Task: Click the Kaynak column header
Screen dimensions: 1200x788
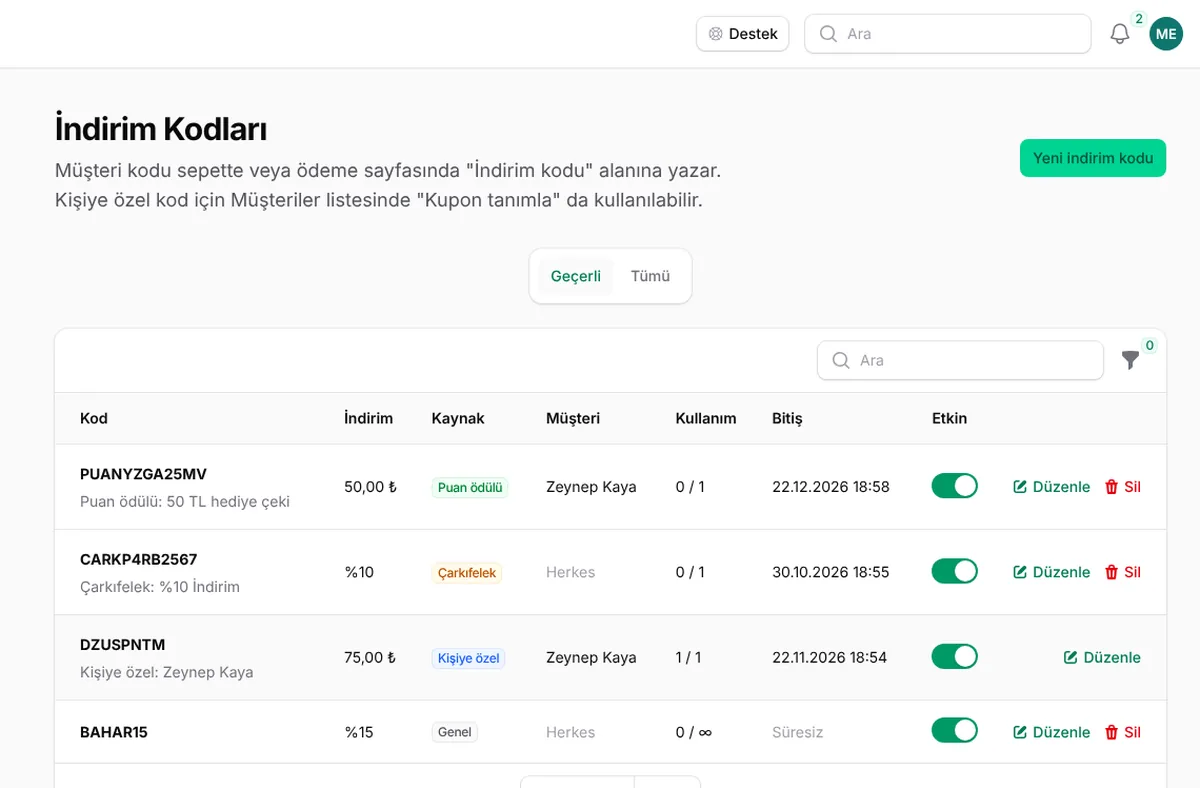Action: point(458,418)
